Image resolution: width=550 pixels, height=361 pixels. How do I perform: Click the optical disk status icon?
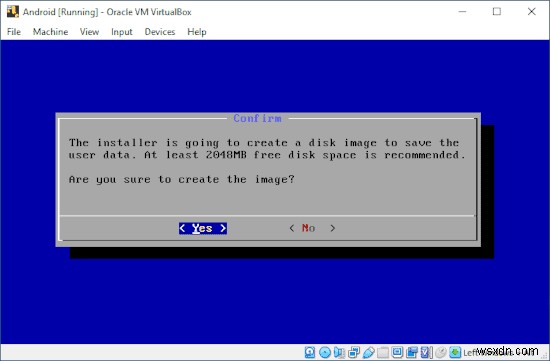tap(325, 352)
